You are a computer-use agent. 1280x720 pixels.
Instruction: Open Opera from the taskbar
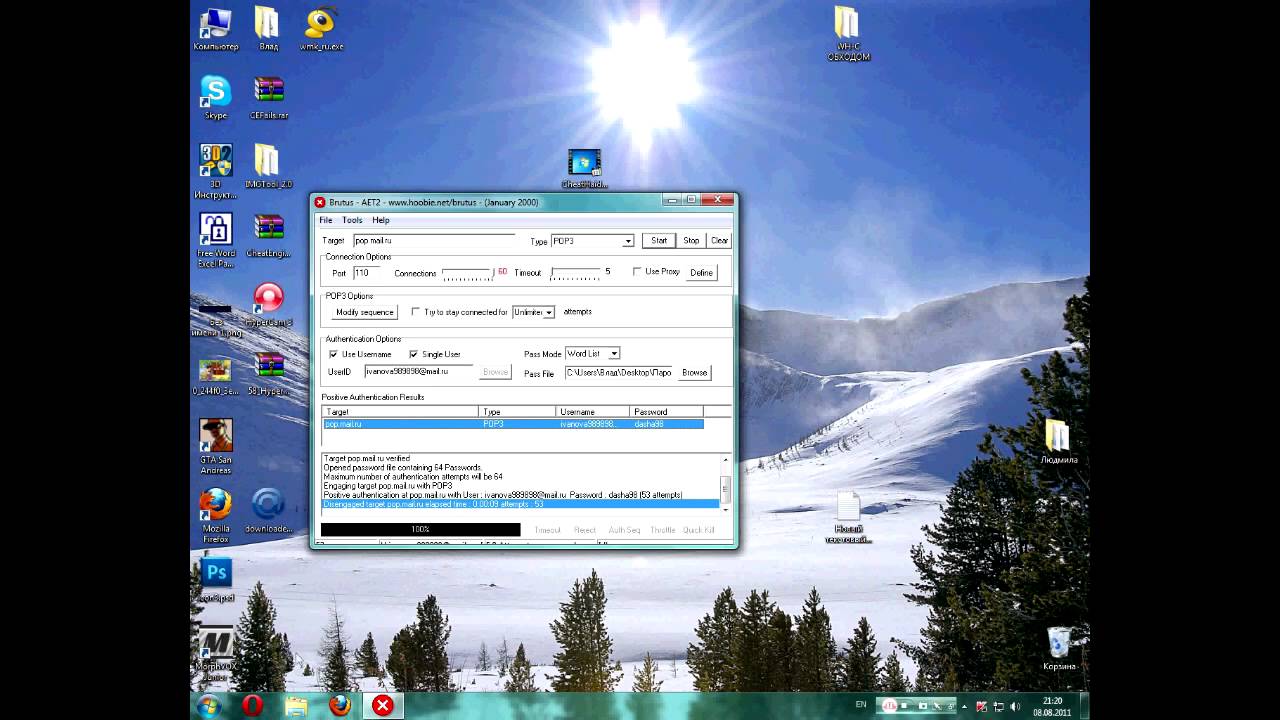click(252, 706)
